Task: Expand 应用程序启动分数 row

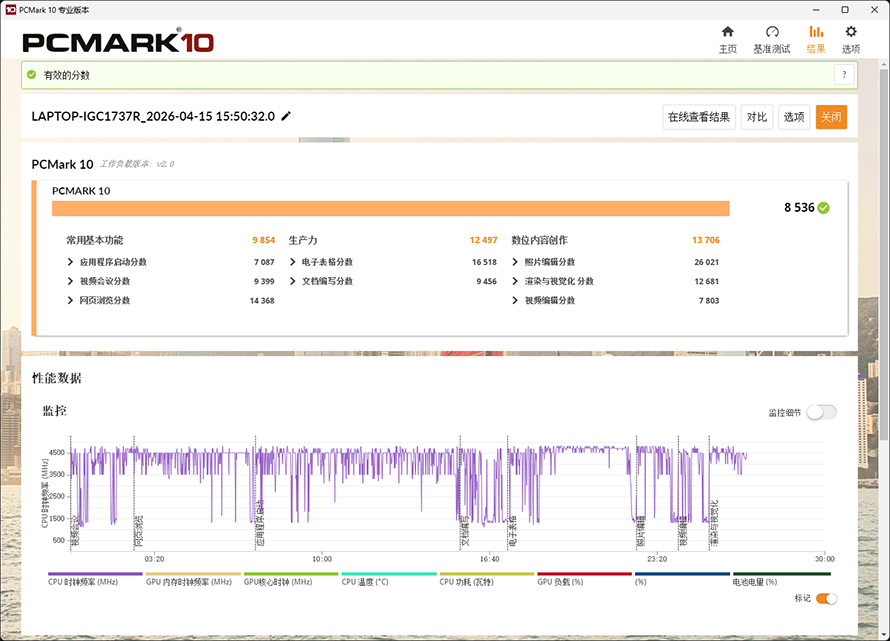Action: (x=70, y=262)
